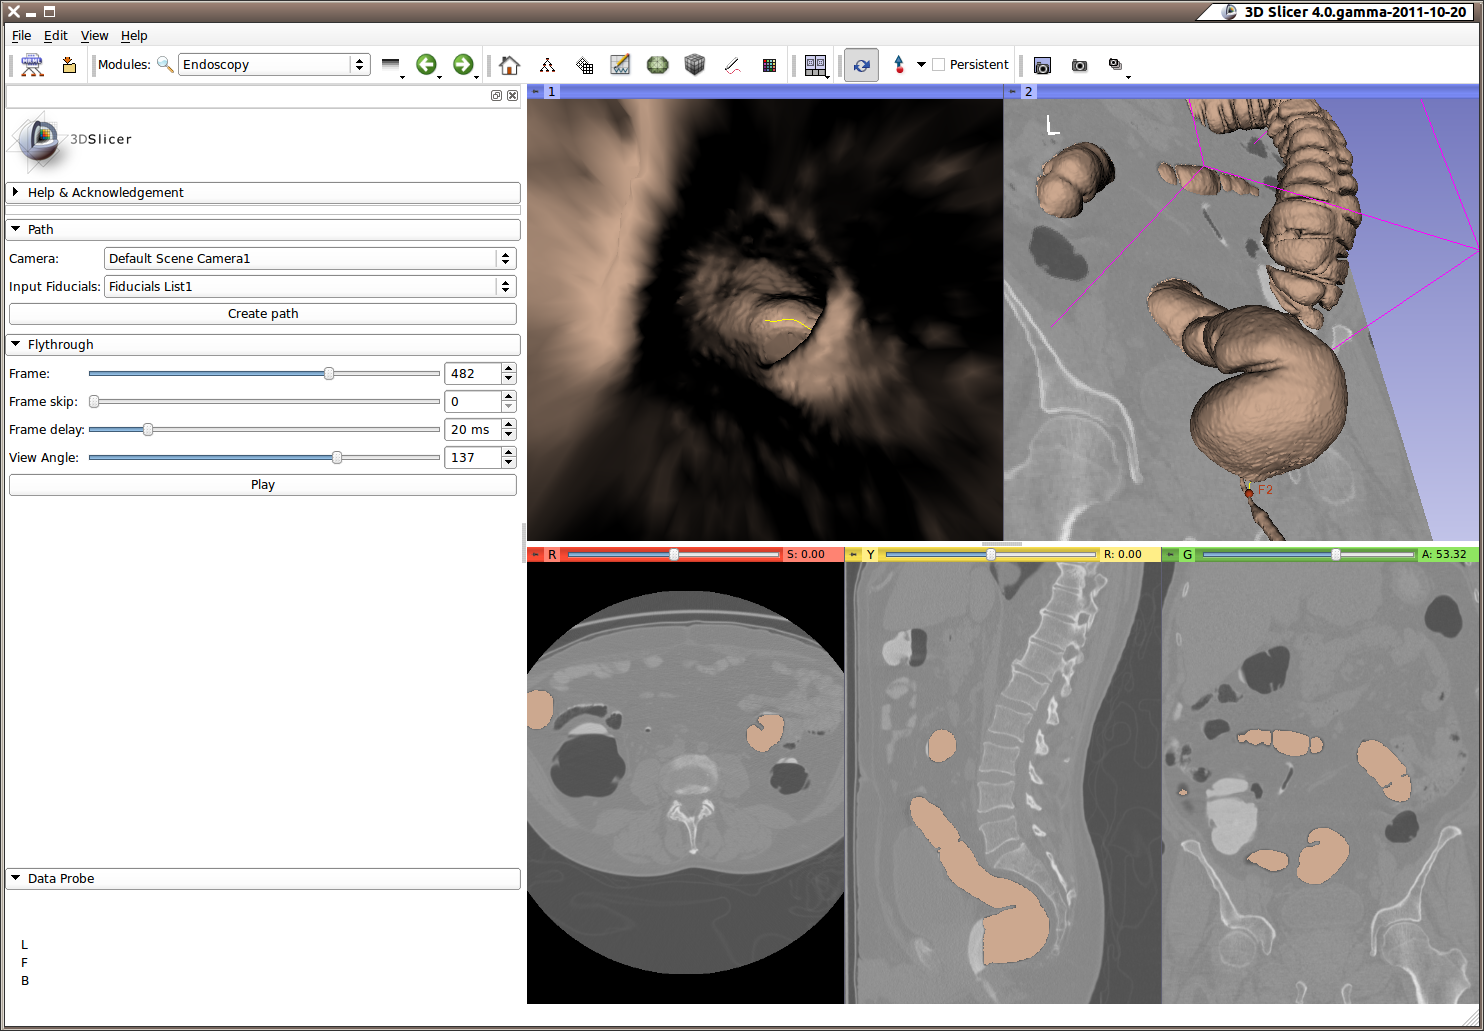Click the Create path button
Screen dimensions: 1484x1031
[262, 314]
